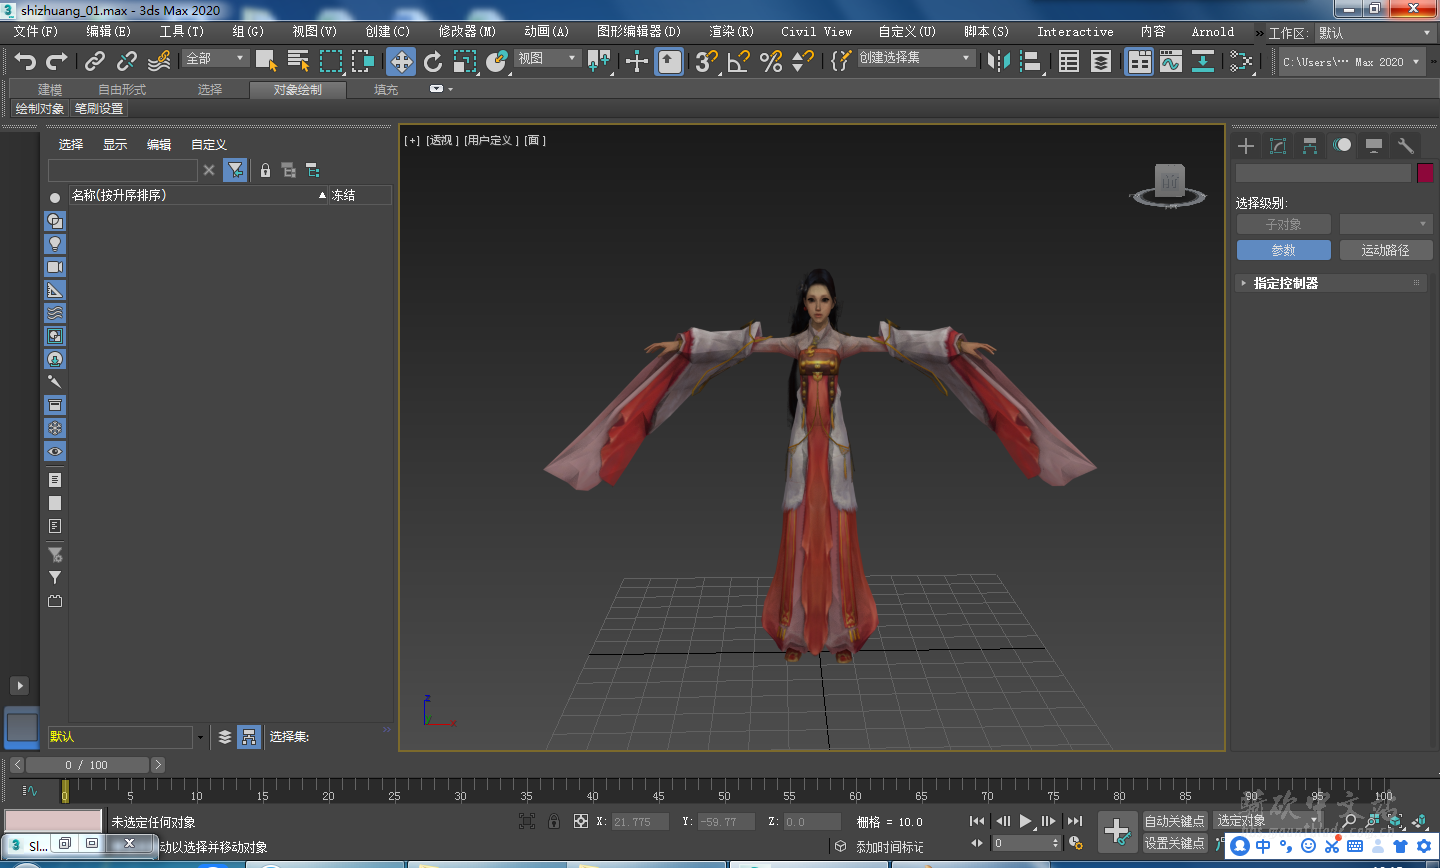Toggle the Scene Explorer button
Viewport: 1440px width, 868px height.
[1069, 61]
